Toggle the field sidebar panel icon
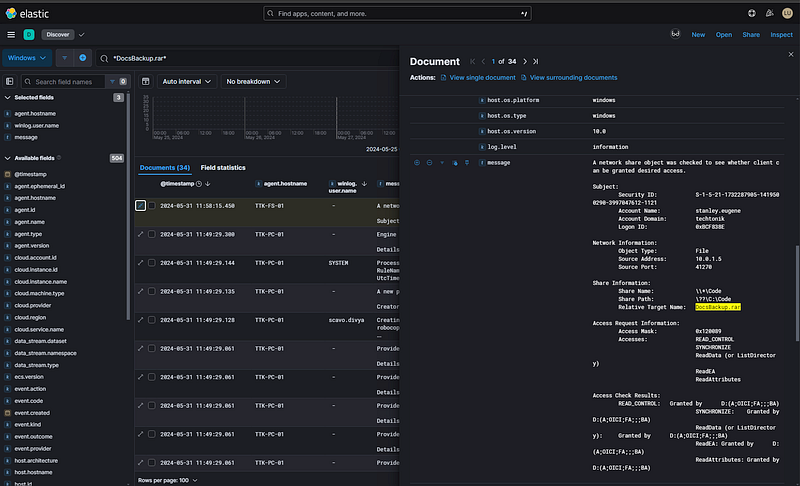Screen dimensions: 800x486 10,82
